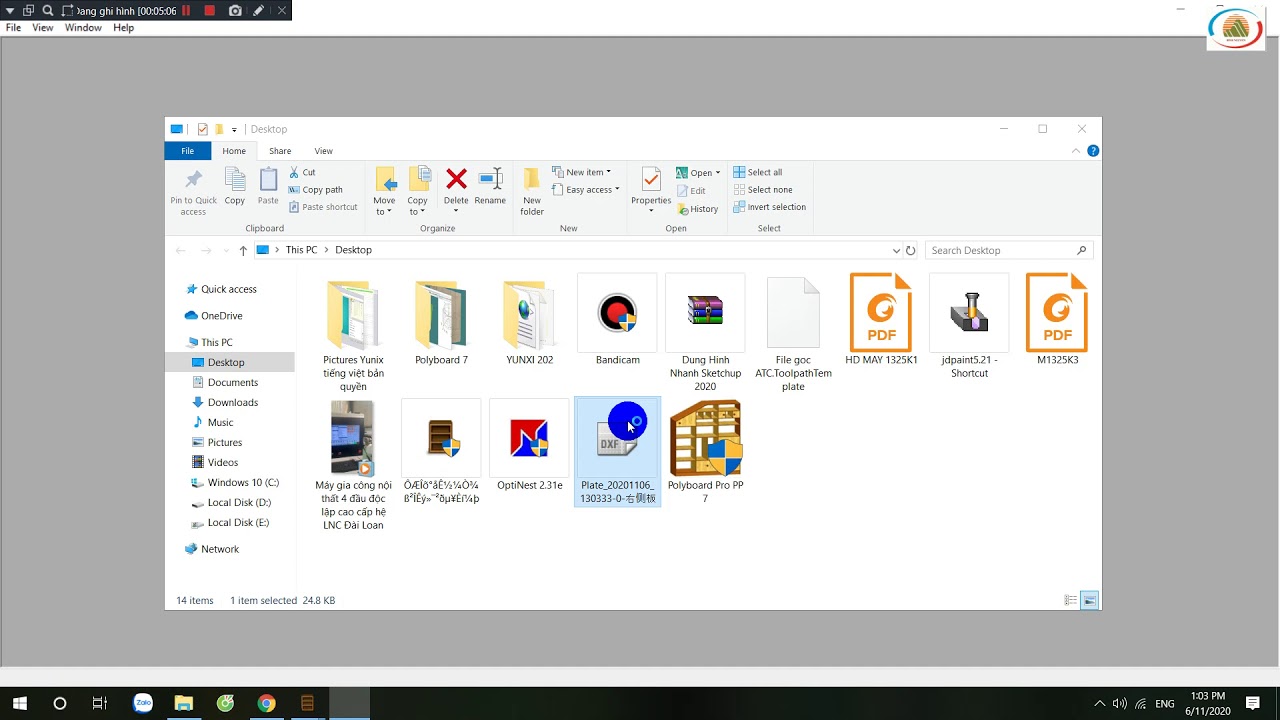Select the Polyboard 7 folder
1280x720 pixels.
441,320
